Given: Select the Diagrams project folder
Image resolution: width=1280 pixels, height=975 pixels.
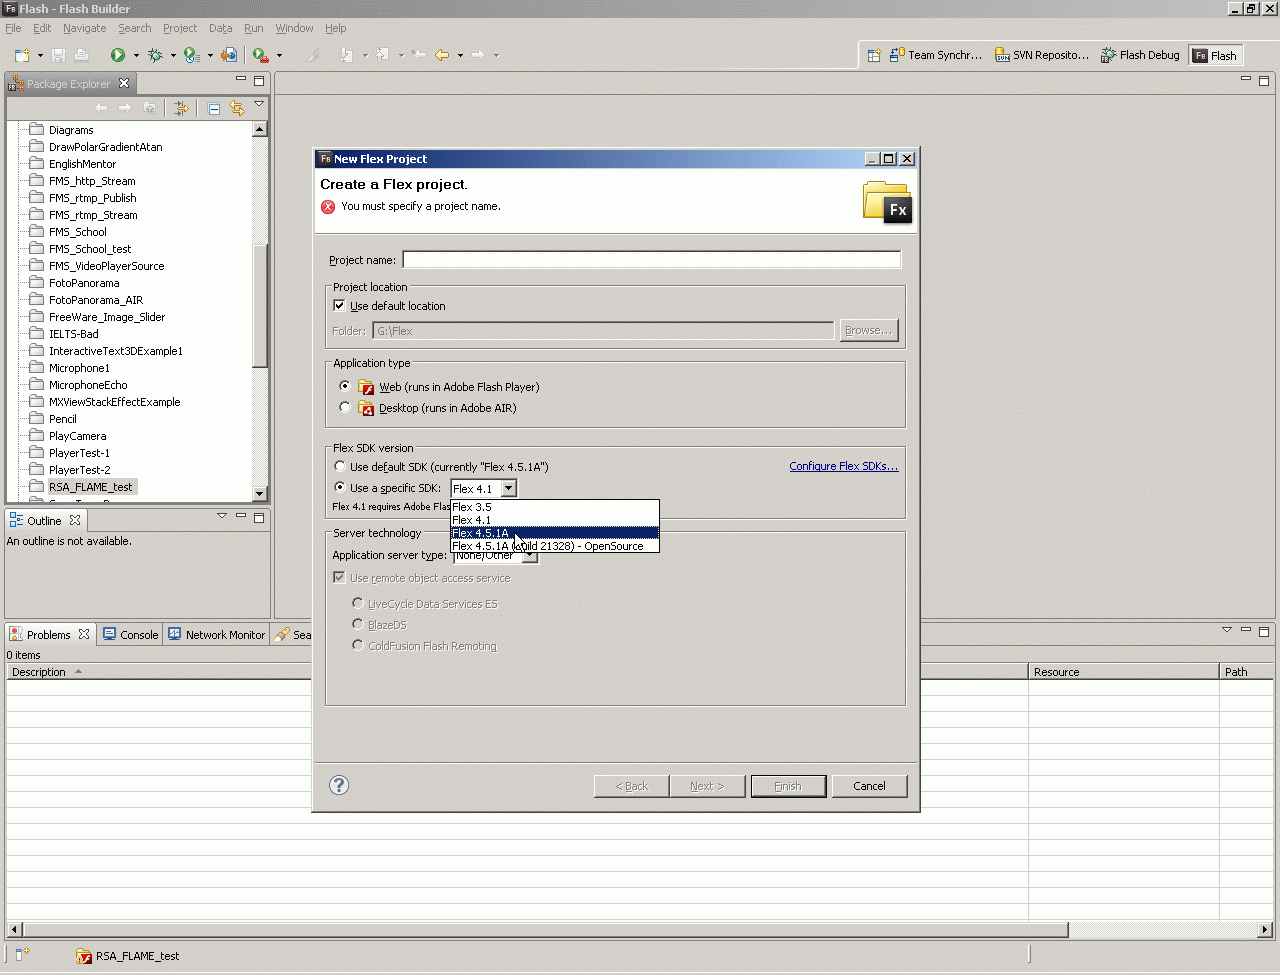Looking at the screenshot, I should point(71,130).
